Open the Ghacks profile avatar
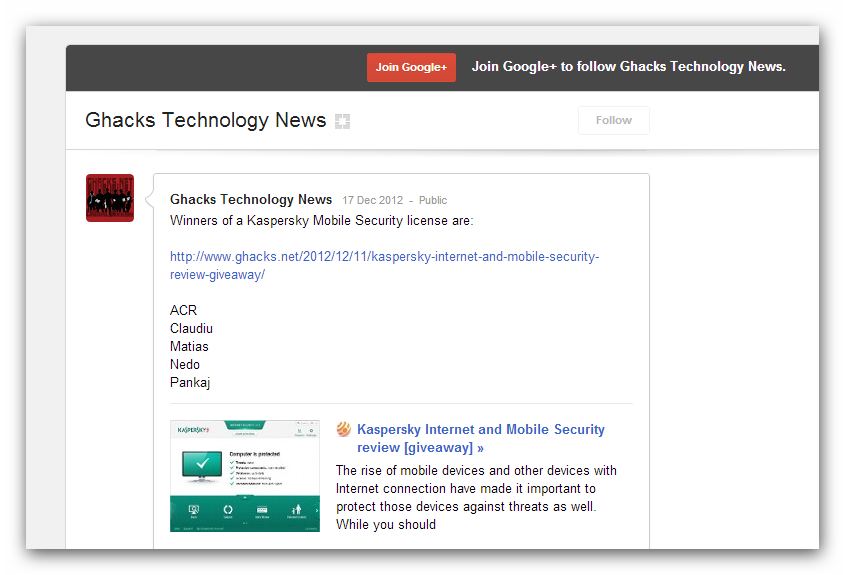This screenshot has width=845, height=575. click(x=110, y=198)
